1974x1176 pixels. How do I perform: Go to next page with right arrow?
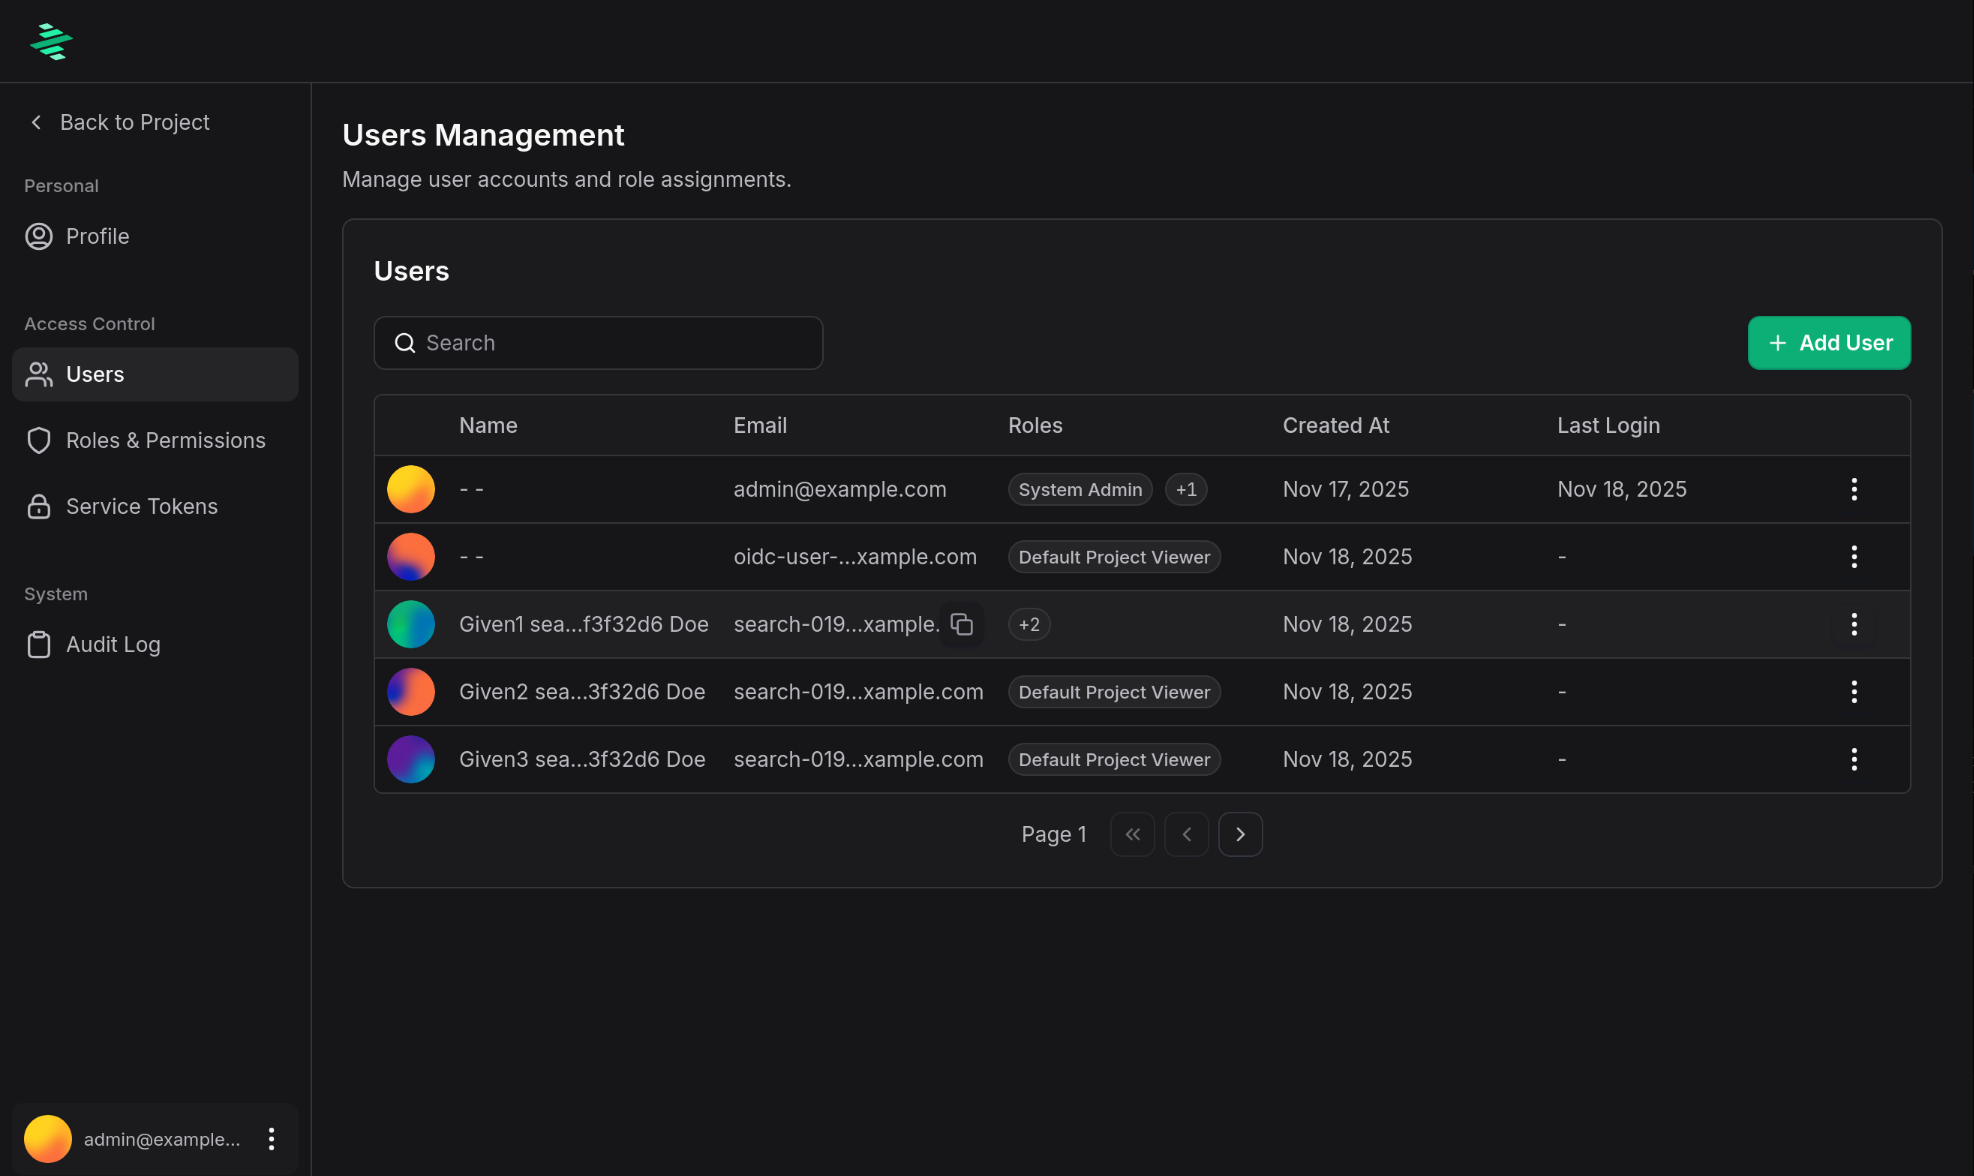tap(1240, 833)
